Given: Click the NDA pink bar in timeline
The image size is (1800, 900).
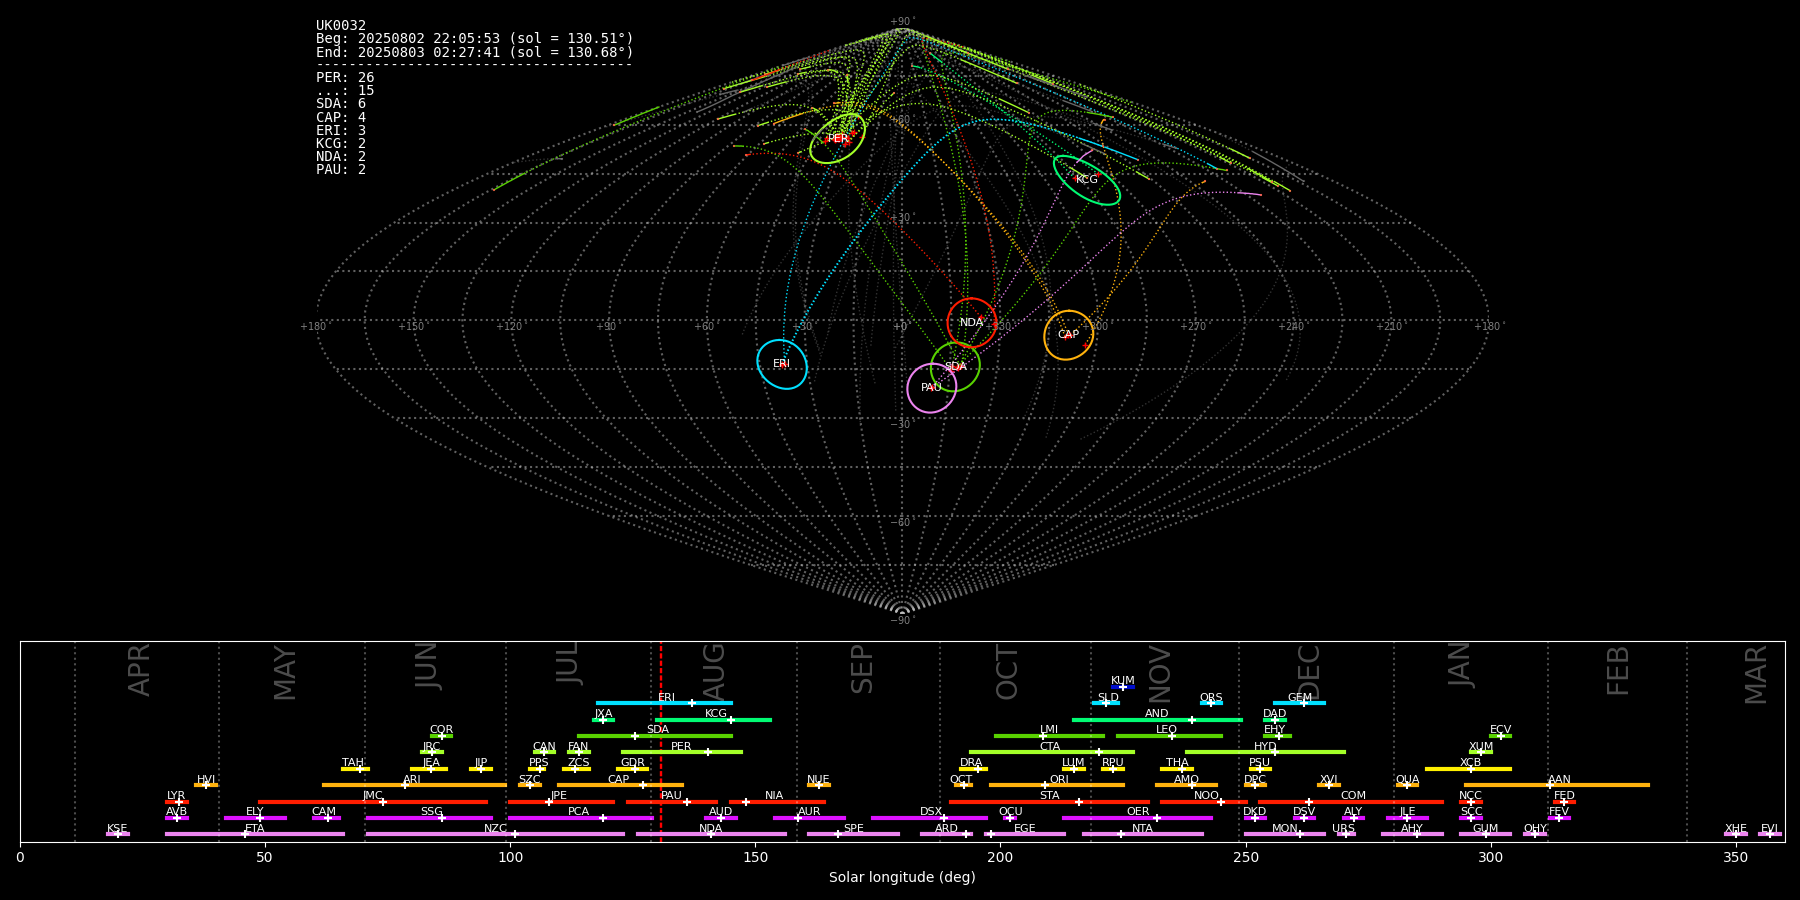Looking at the screenshot, I should [711, 834].
